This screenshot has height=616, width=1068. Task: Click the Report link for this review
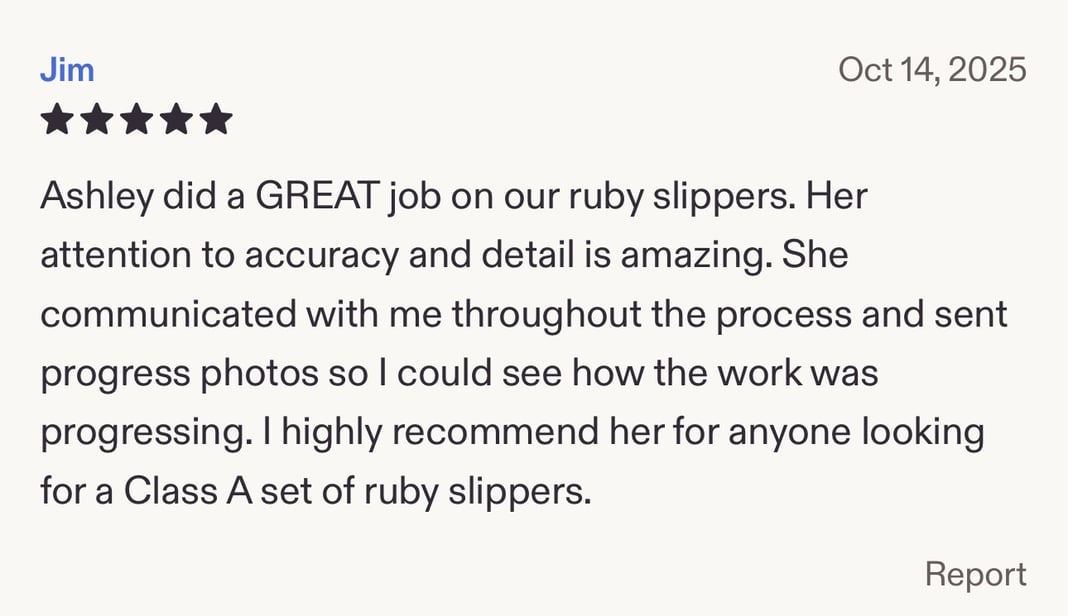coord(976,574)
